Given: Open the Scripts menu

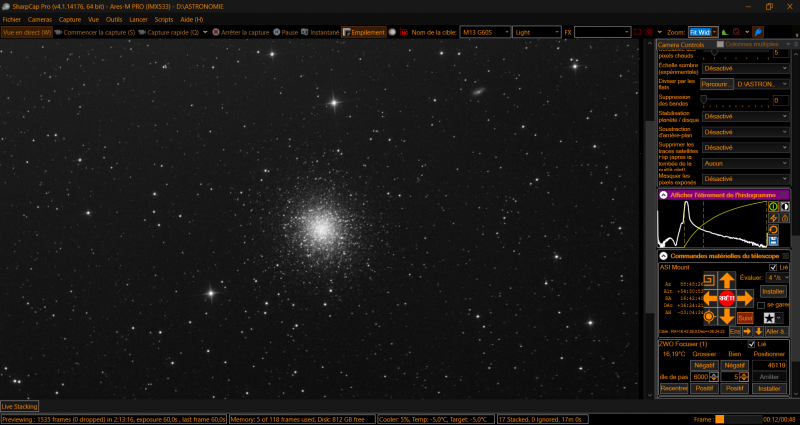Looking at the screenshot, I should 164,19.
